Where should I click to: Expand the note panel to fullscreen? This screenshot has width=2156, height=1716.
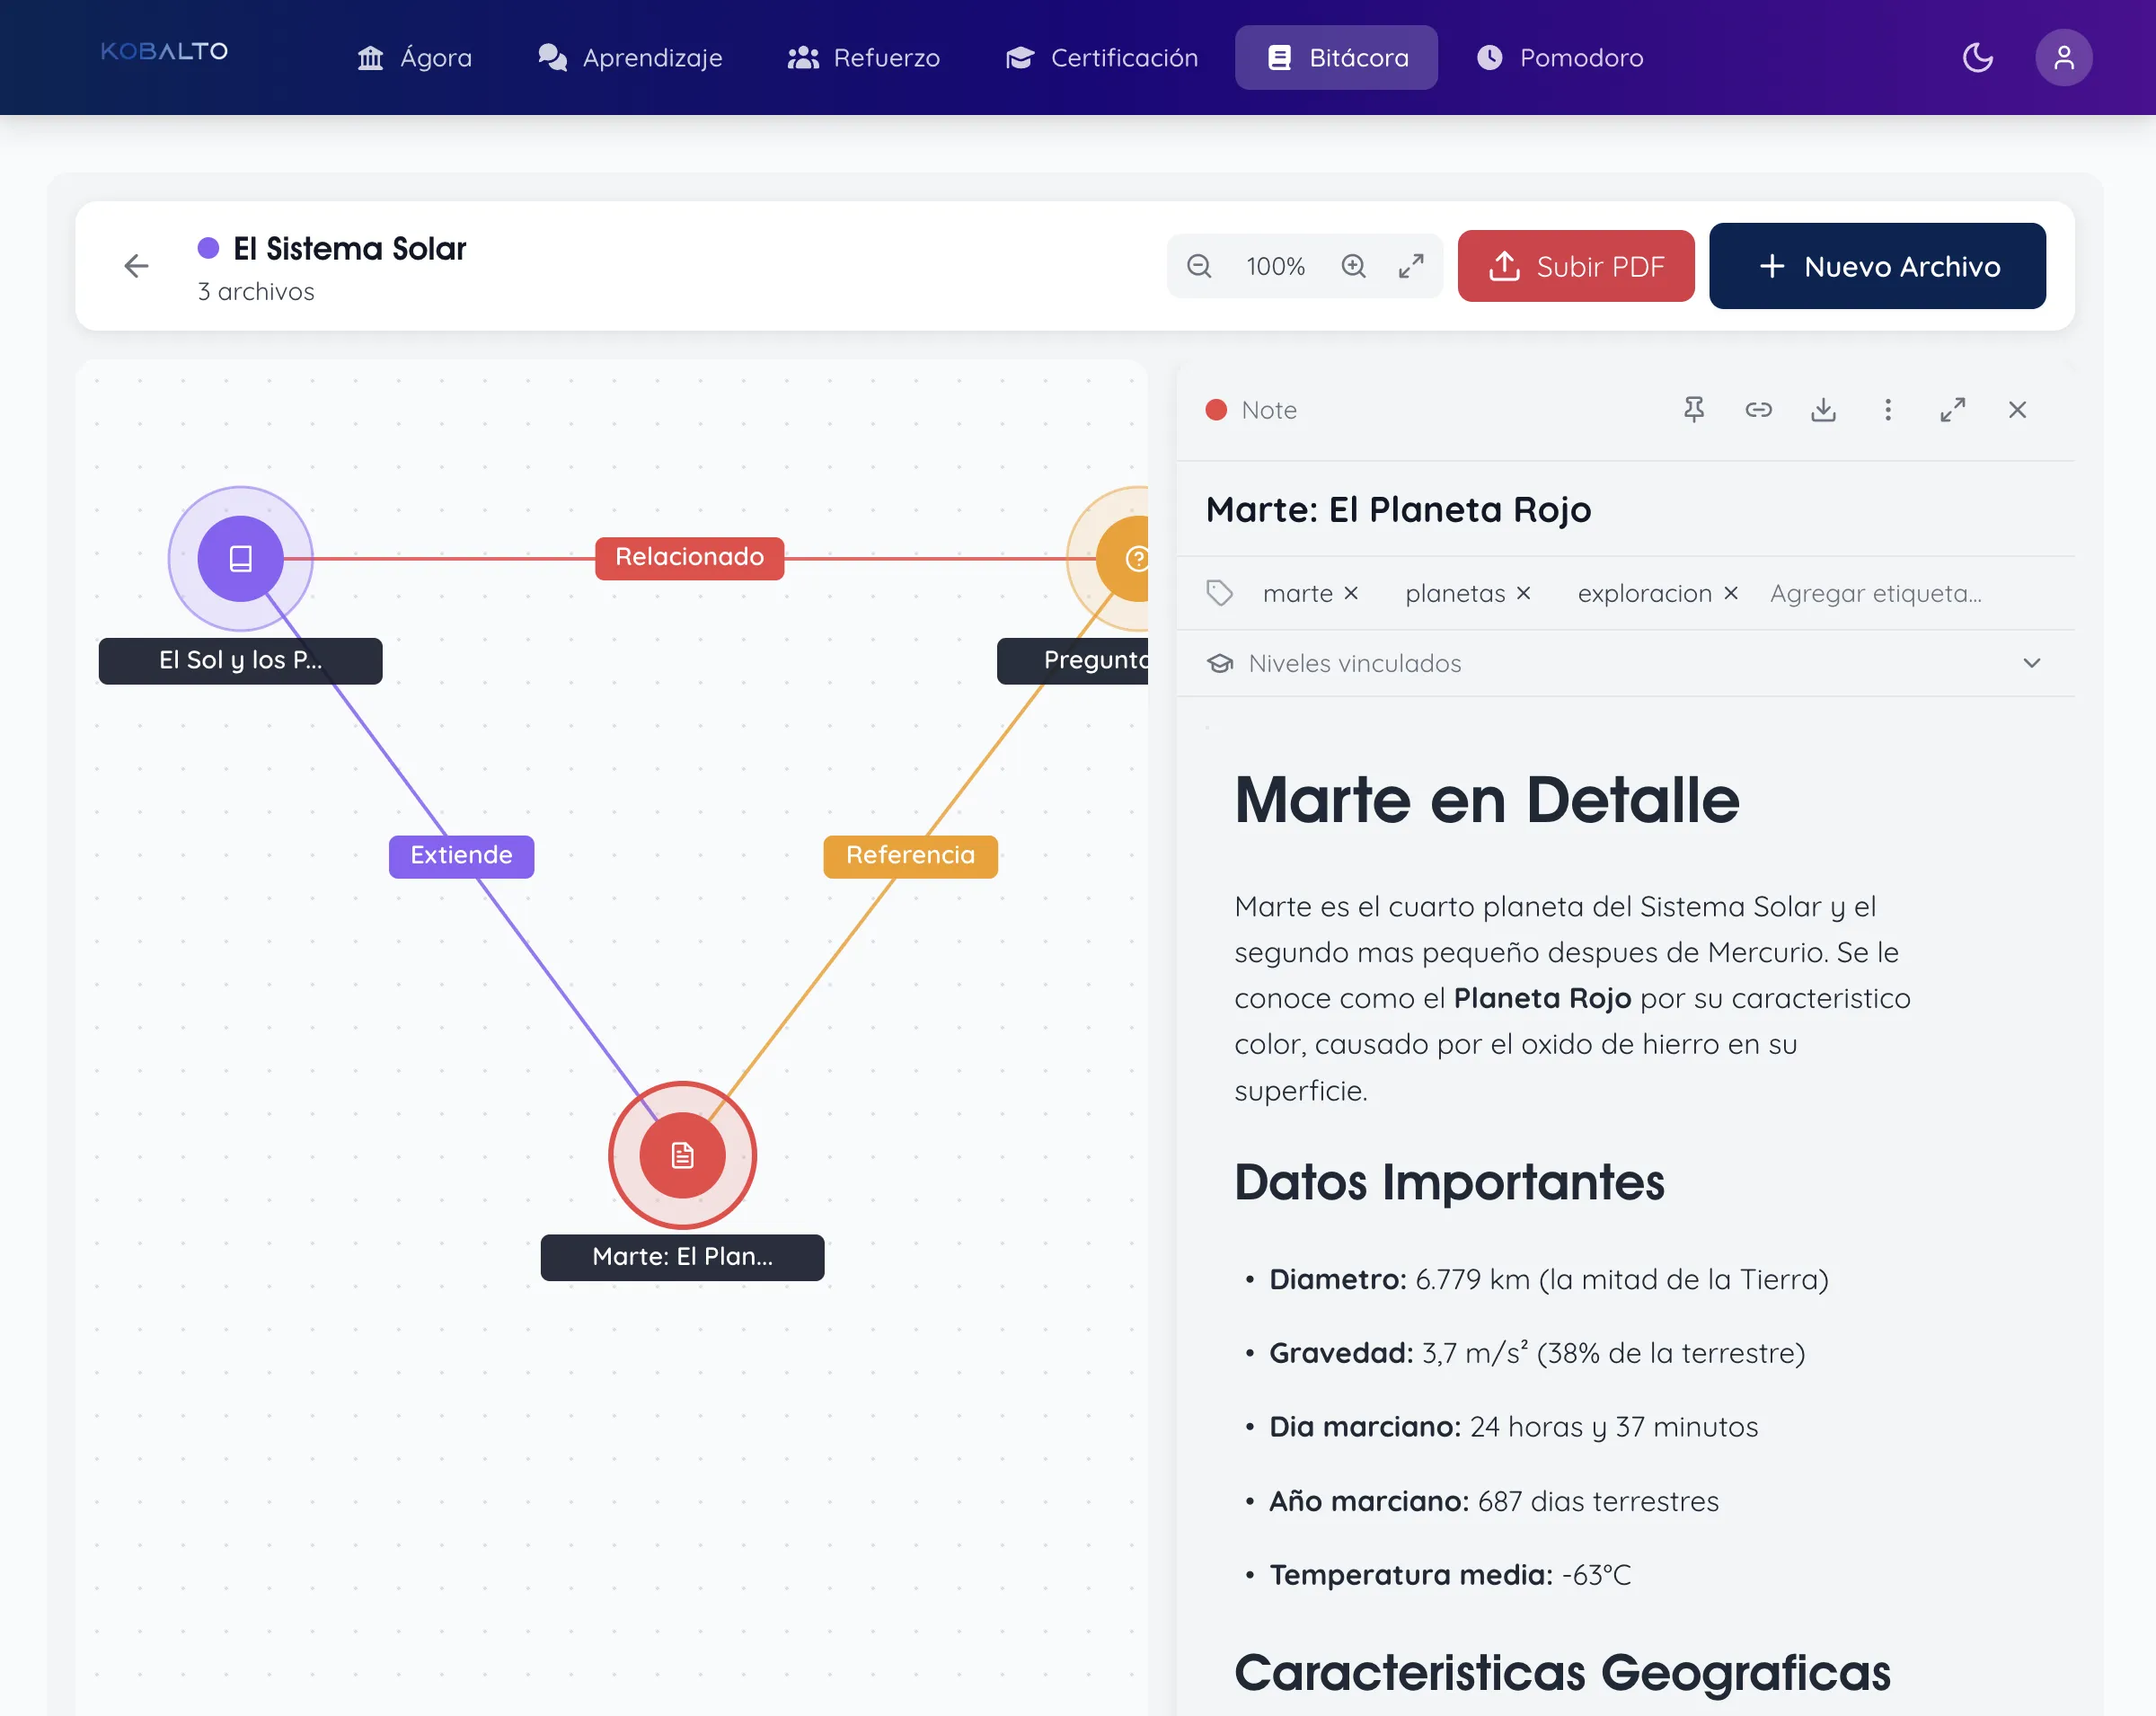click(1952, 410)
